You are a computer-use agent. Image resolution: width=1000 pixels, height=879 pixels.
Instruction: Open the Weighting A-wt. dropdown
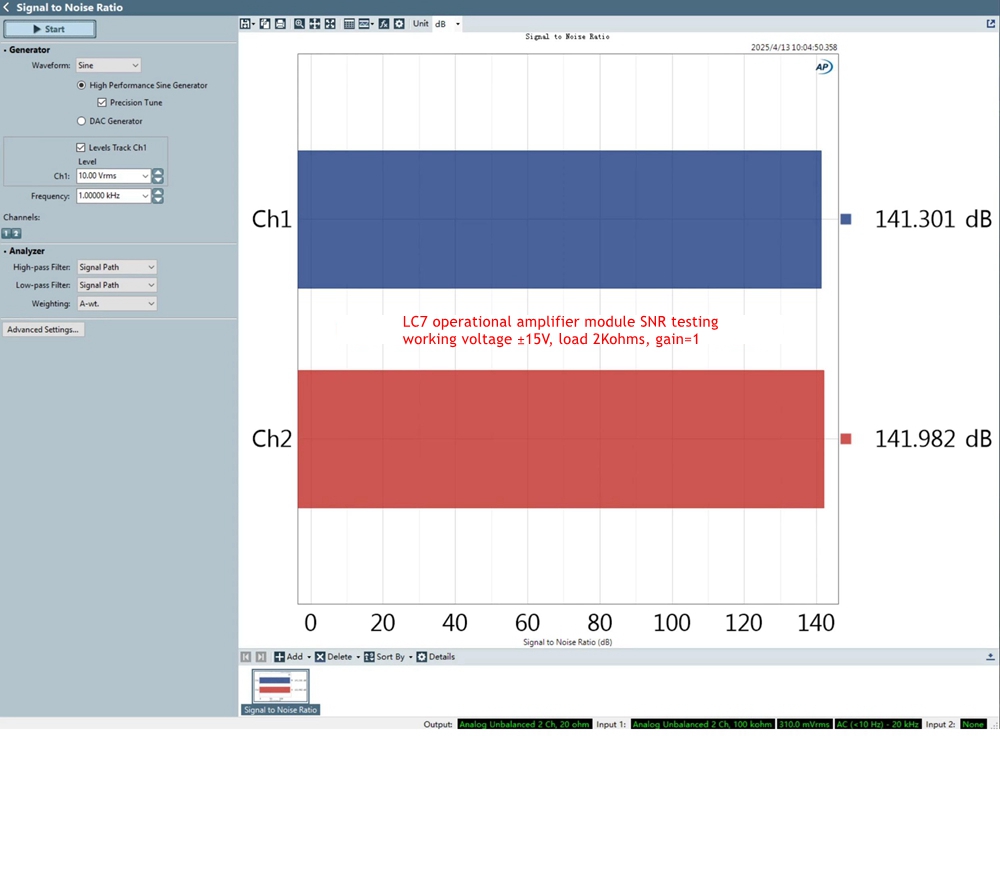(117, 304)
